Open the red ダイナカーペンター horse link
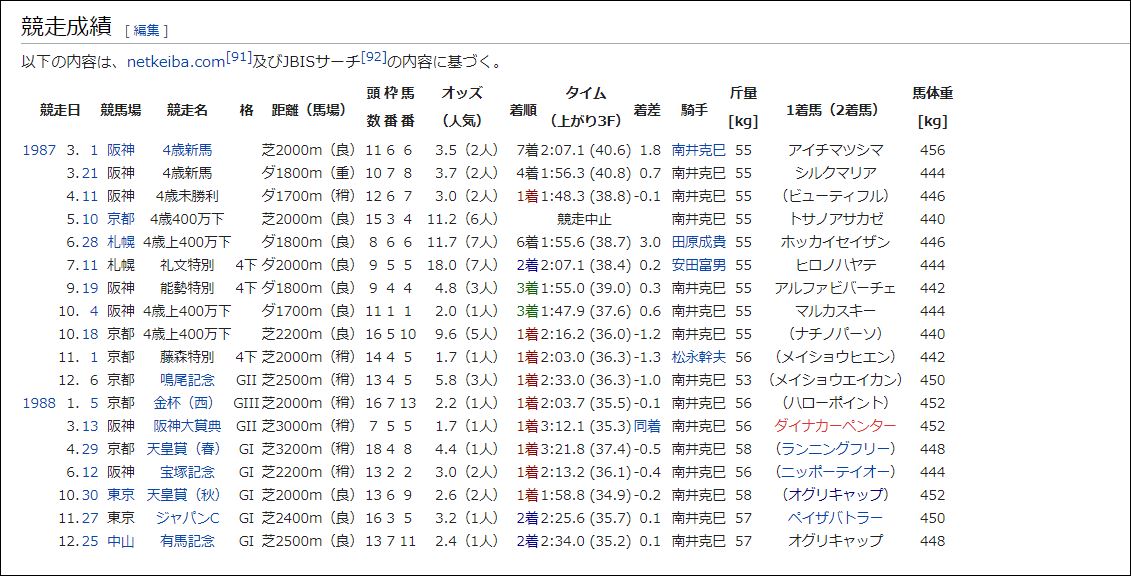Screen dimensions: 1131x576 pyautogui.click(x=835, y=426)
